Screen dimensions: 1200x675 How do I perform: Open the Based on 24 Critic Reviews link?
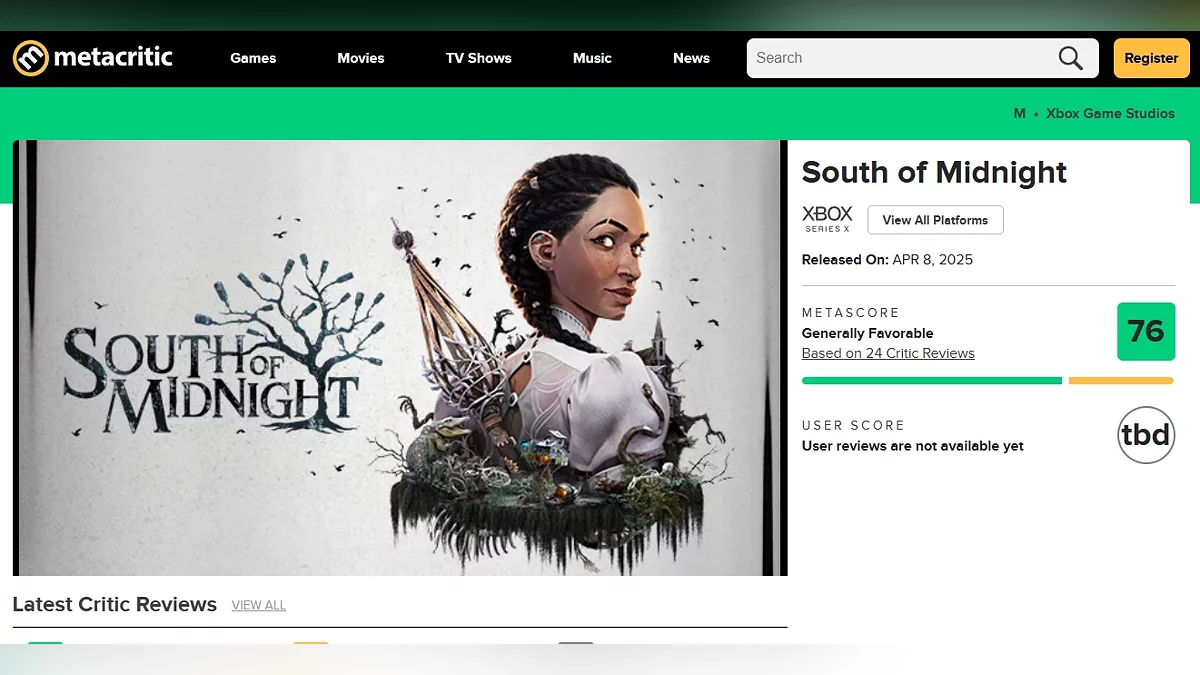point(888,353)
